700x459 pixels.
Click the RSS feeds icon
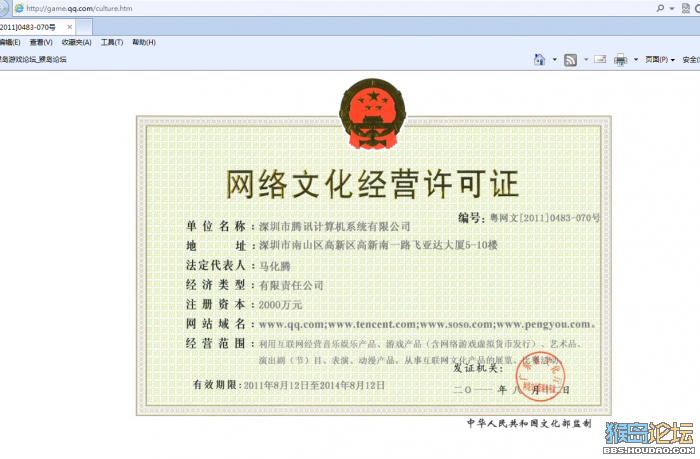coord(570,60)
